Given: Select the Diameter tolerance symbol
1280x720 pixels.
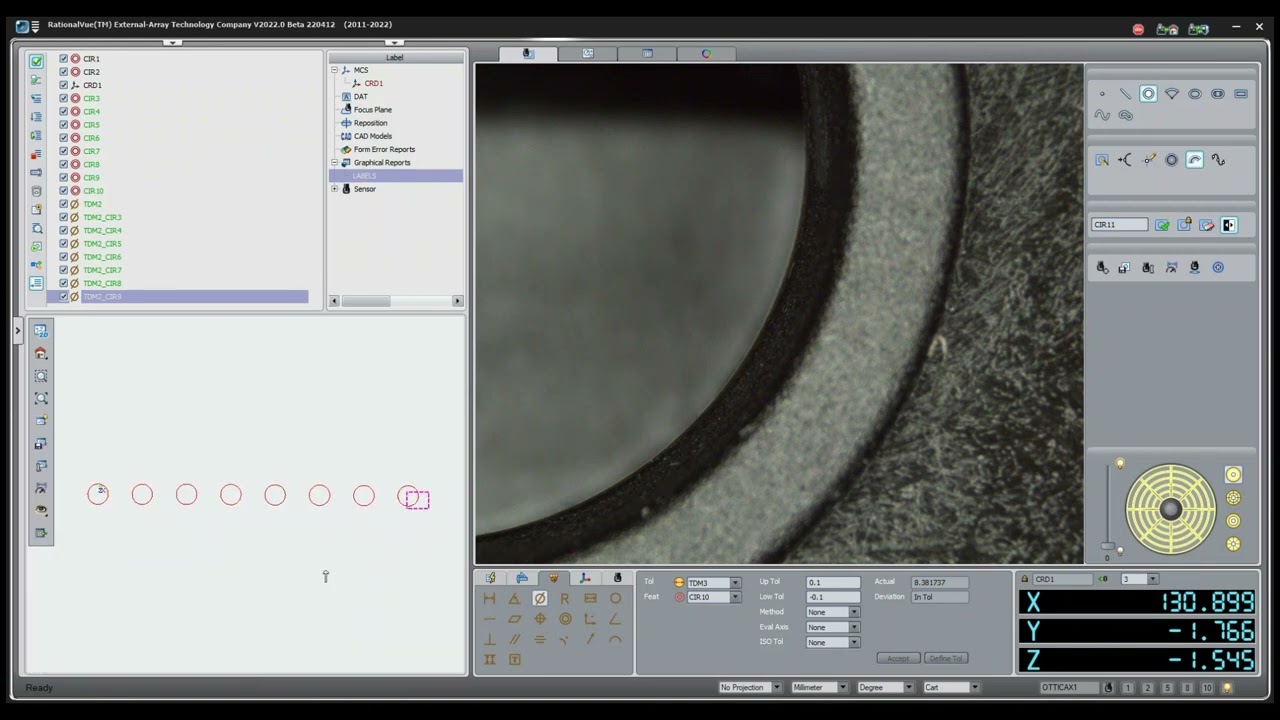Looking at the screenshot, I should pos(540,598).
